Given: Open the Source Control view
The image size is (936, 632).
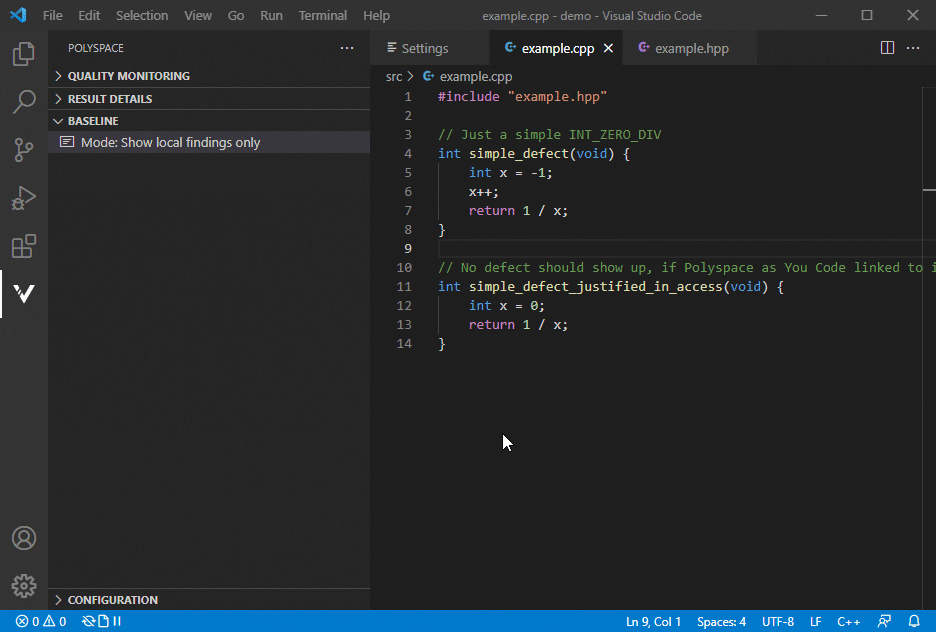Looking at the screenshot, I should (24, 150).
